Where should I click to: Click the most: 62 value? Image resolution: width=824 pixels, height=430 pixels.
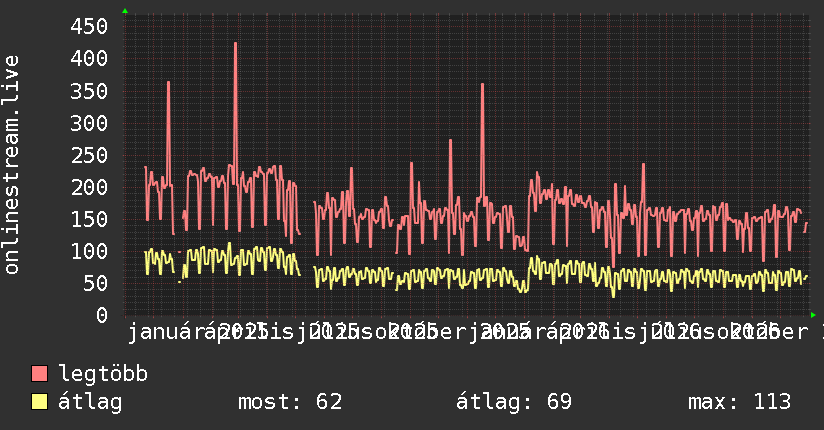[x=290, y=402]
